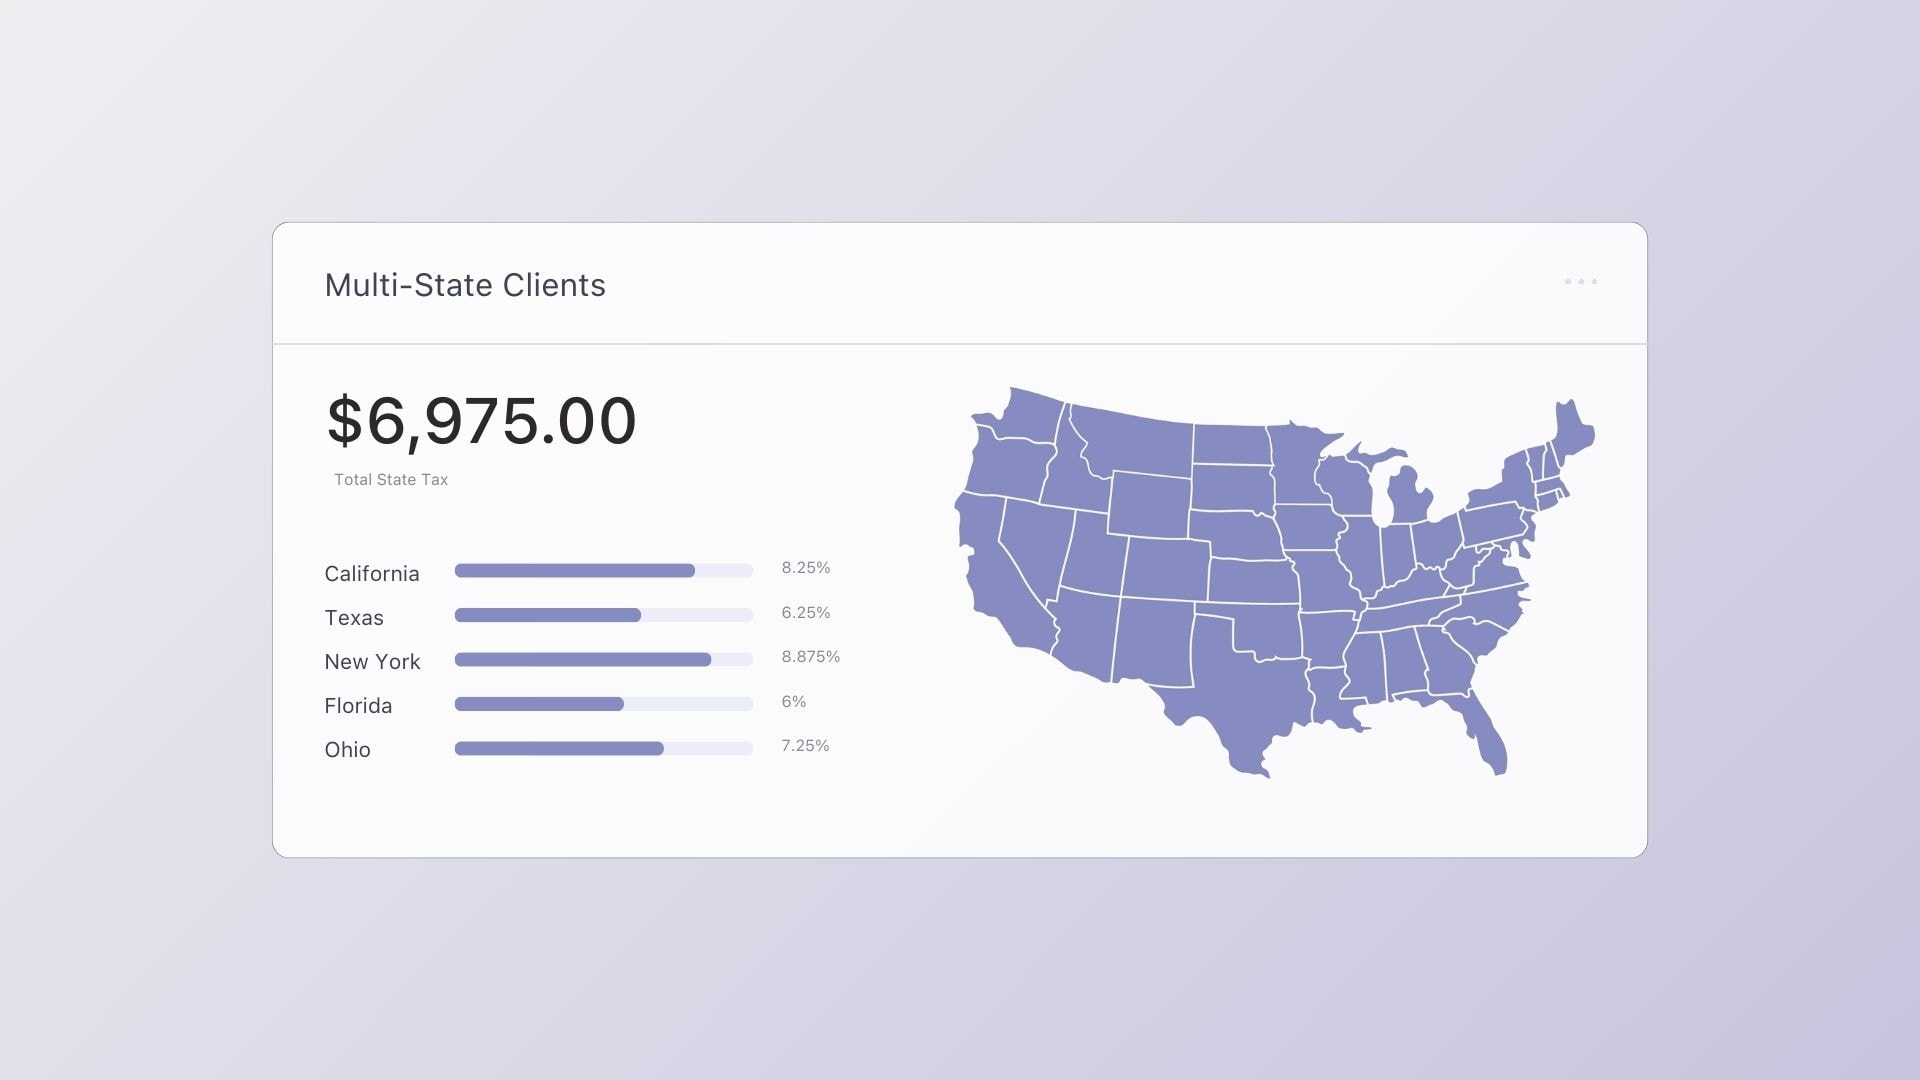Click the California tax rate progress bar
The height and width of the screenshot is (1080, 1920).
click(603, 571)
